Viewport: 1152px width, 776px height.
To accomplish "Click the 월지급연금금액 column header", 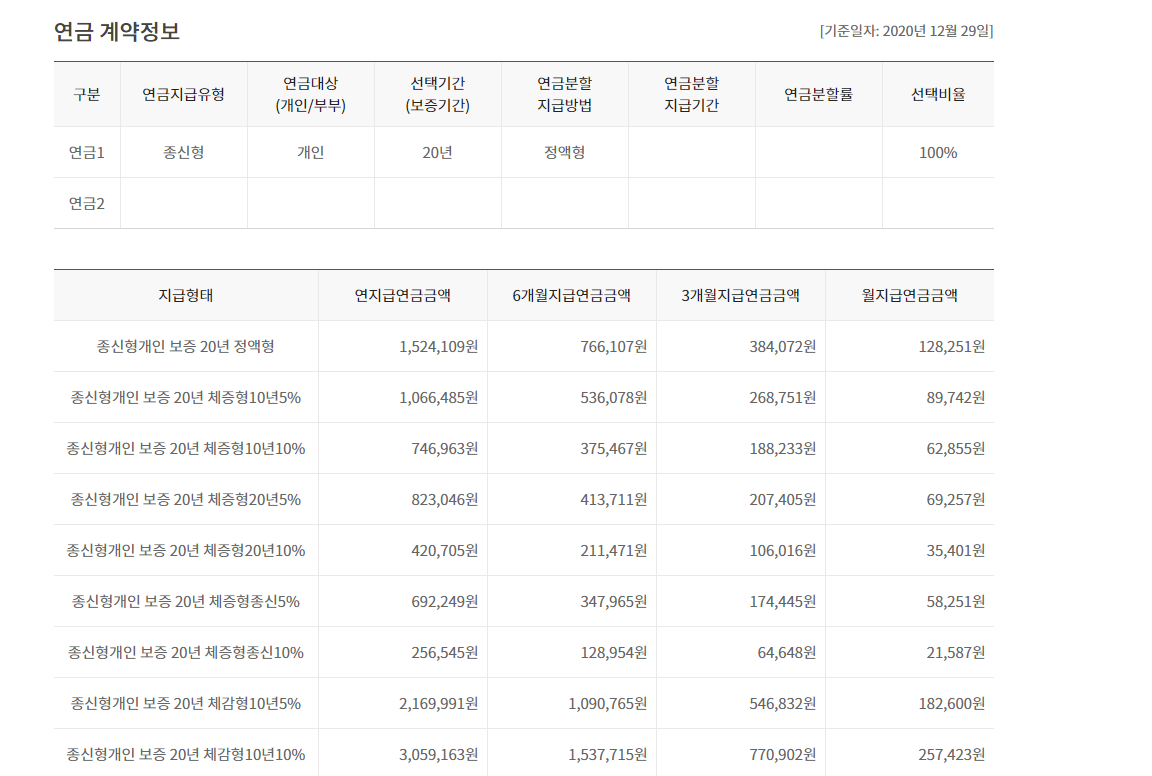I will pyautogui.click(x=910, y=295).
